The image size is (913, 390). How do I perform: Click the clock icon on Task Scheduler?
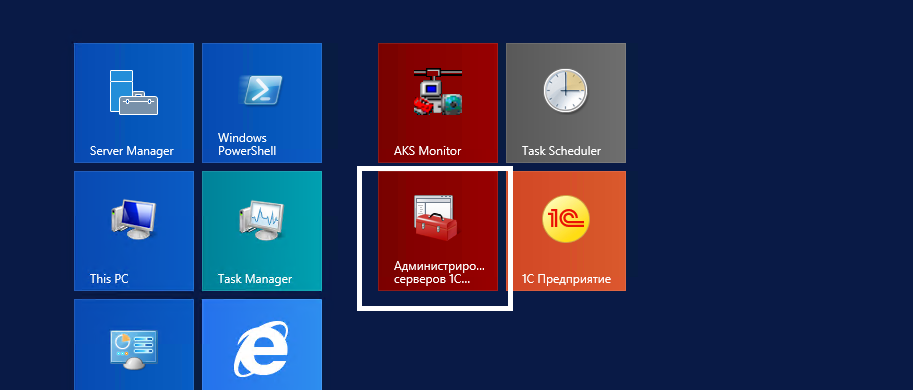click(565, 91)
